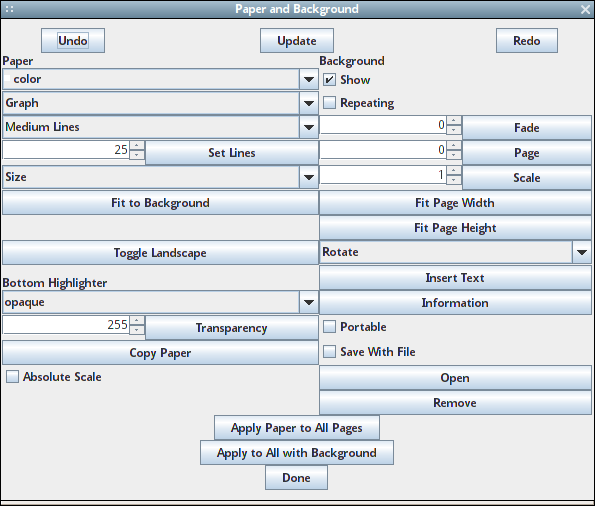Click the Open background button
Viewport: 595px width, 506px height.
coord(455,378)
